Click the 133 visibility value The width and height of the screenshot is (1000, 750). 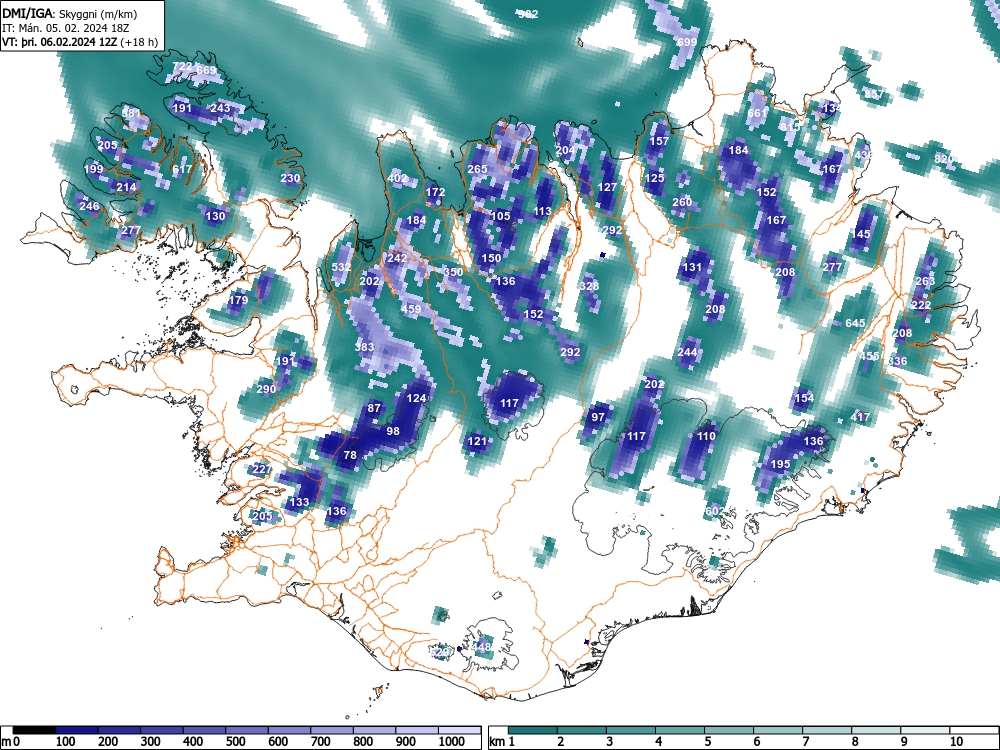tap(299, 502)
